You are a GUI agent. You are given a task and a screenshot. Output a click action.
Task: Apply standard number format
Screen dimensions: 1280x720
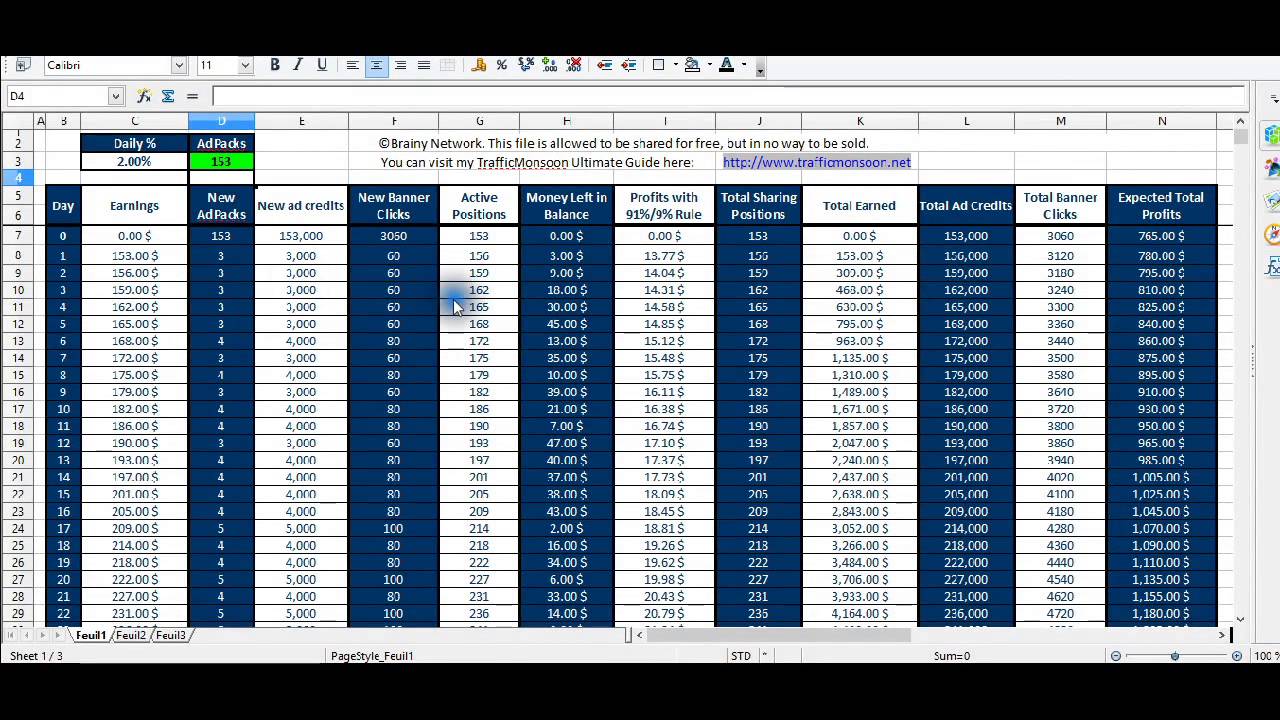click(x=526, y=65)
